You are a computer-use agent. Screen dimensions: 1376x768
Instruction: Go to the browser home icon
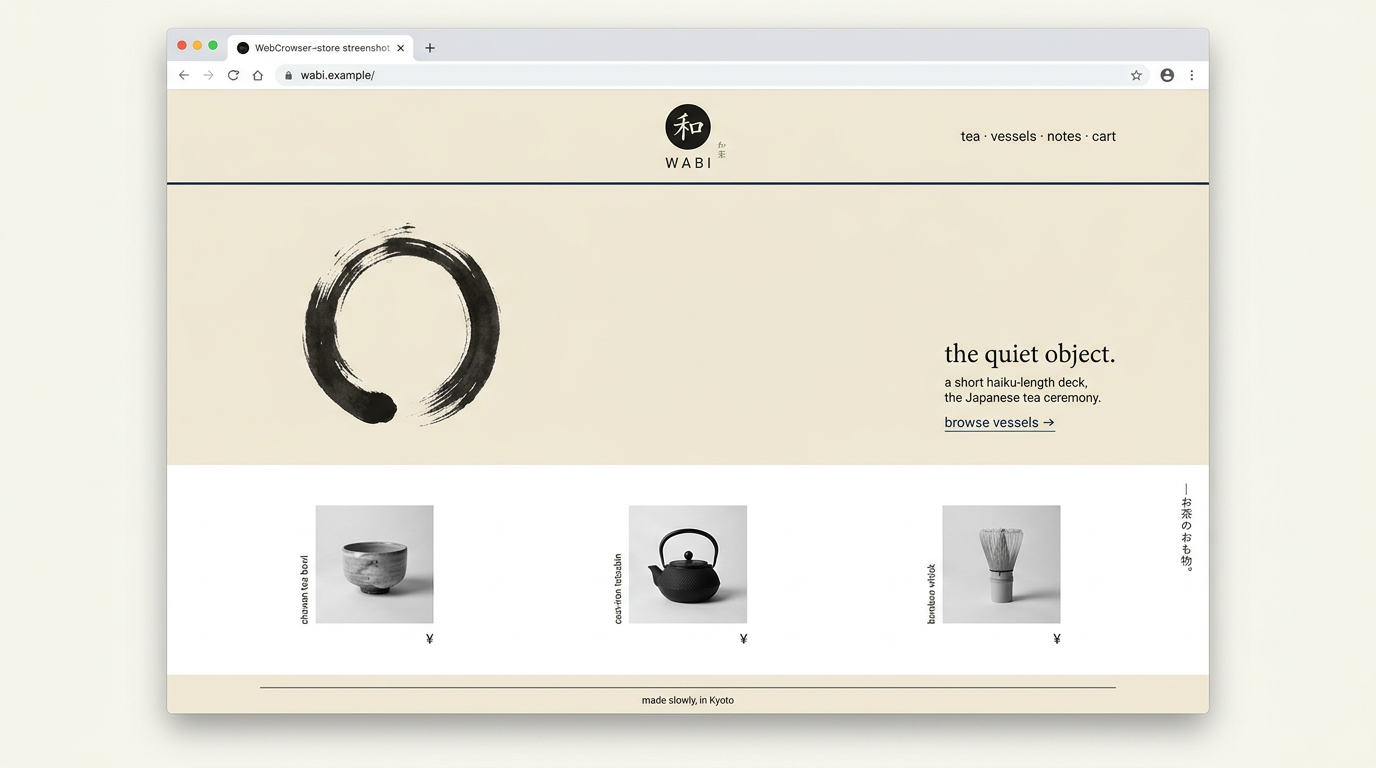(x=258, y=75)
